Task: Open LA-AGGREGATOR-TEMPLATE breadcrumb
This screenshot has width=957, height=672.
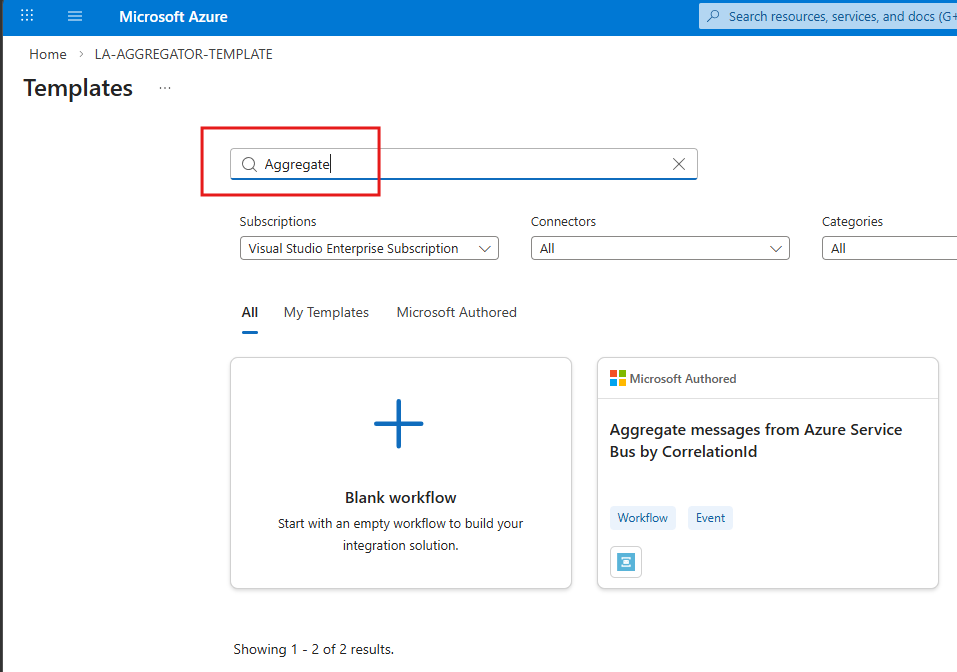Action: click(184, 54)
